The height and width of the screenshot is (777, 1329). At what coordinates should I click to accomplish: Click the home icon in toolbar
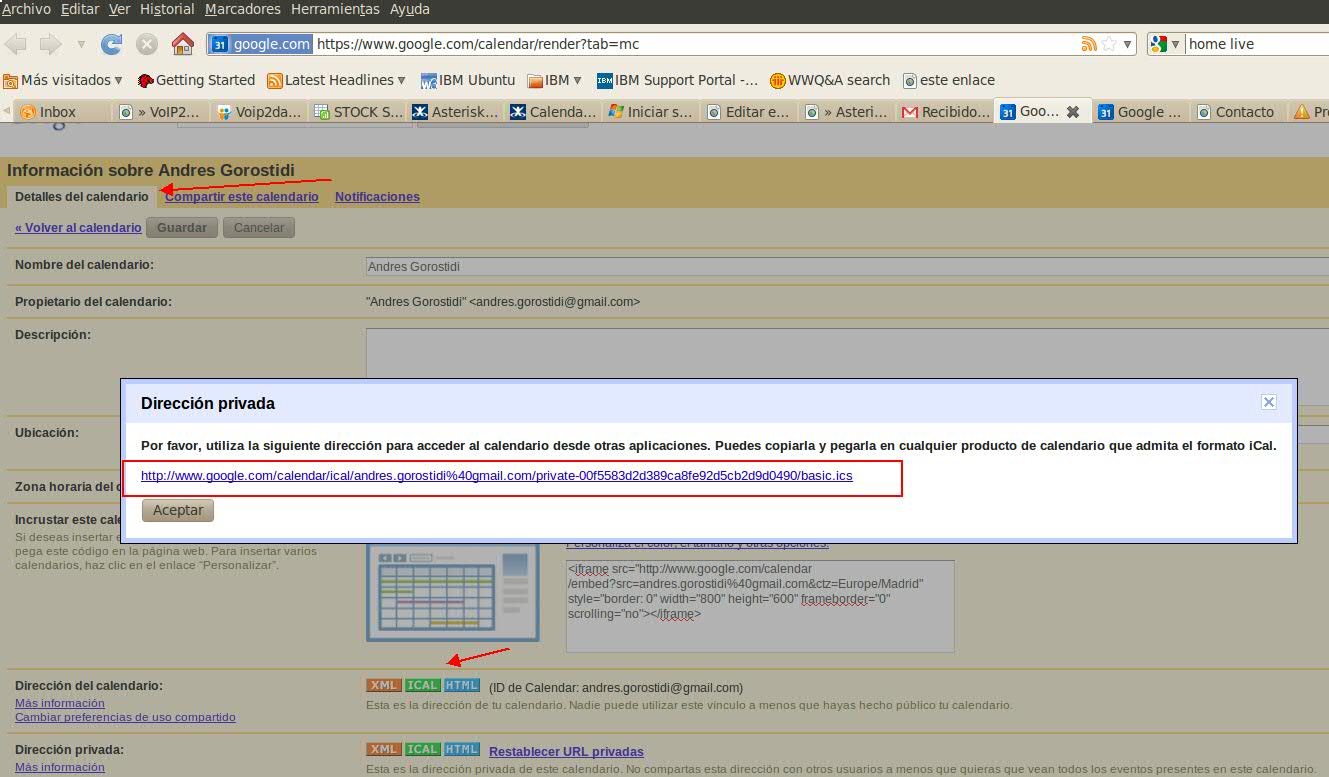(x=182, y=44)
